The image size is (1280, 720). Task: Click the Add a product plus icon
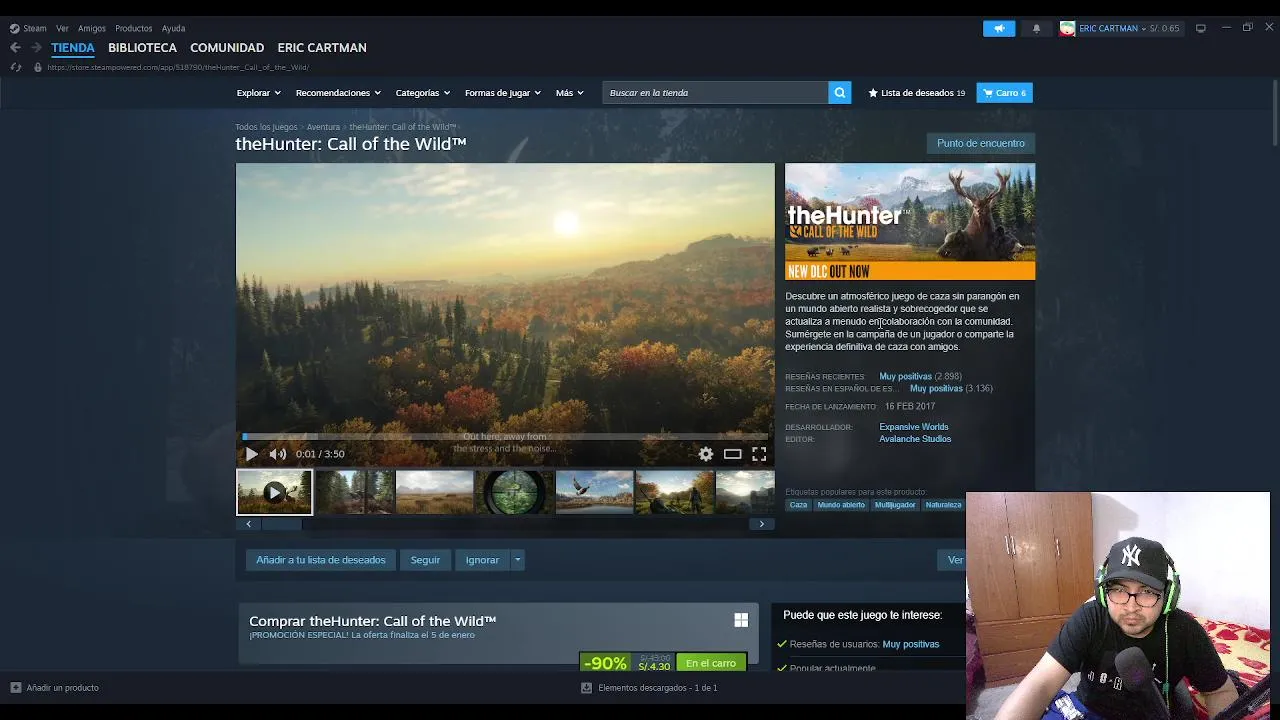tap(15, 688)
